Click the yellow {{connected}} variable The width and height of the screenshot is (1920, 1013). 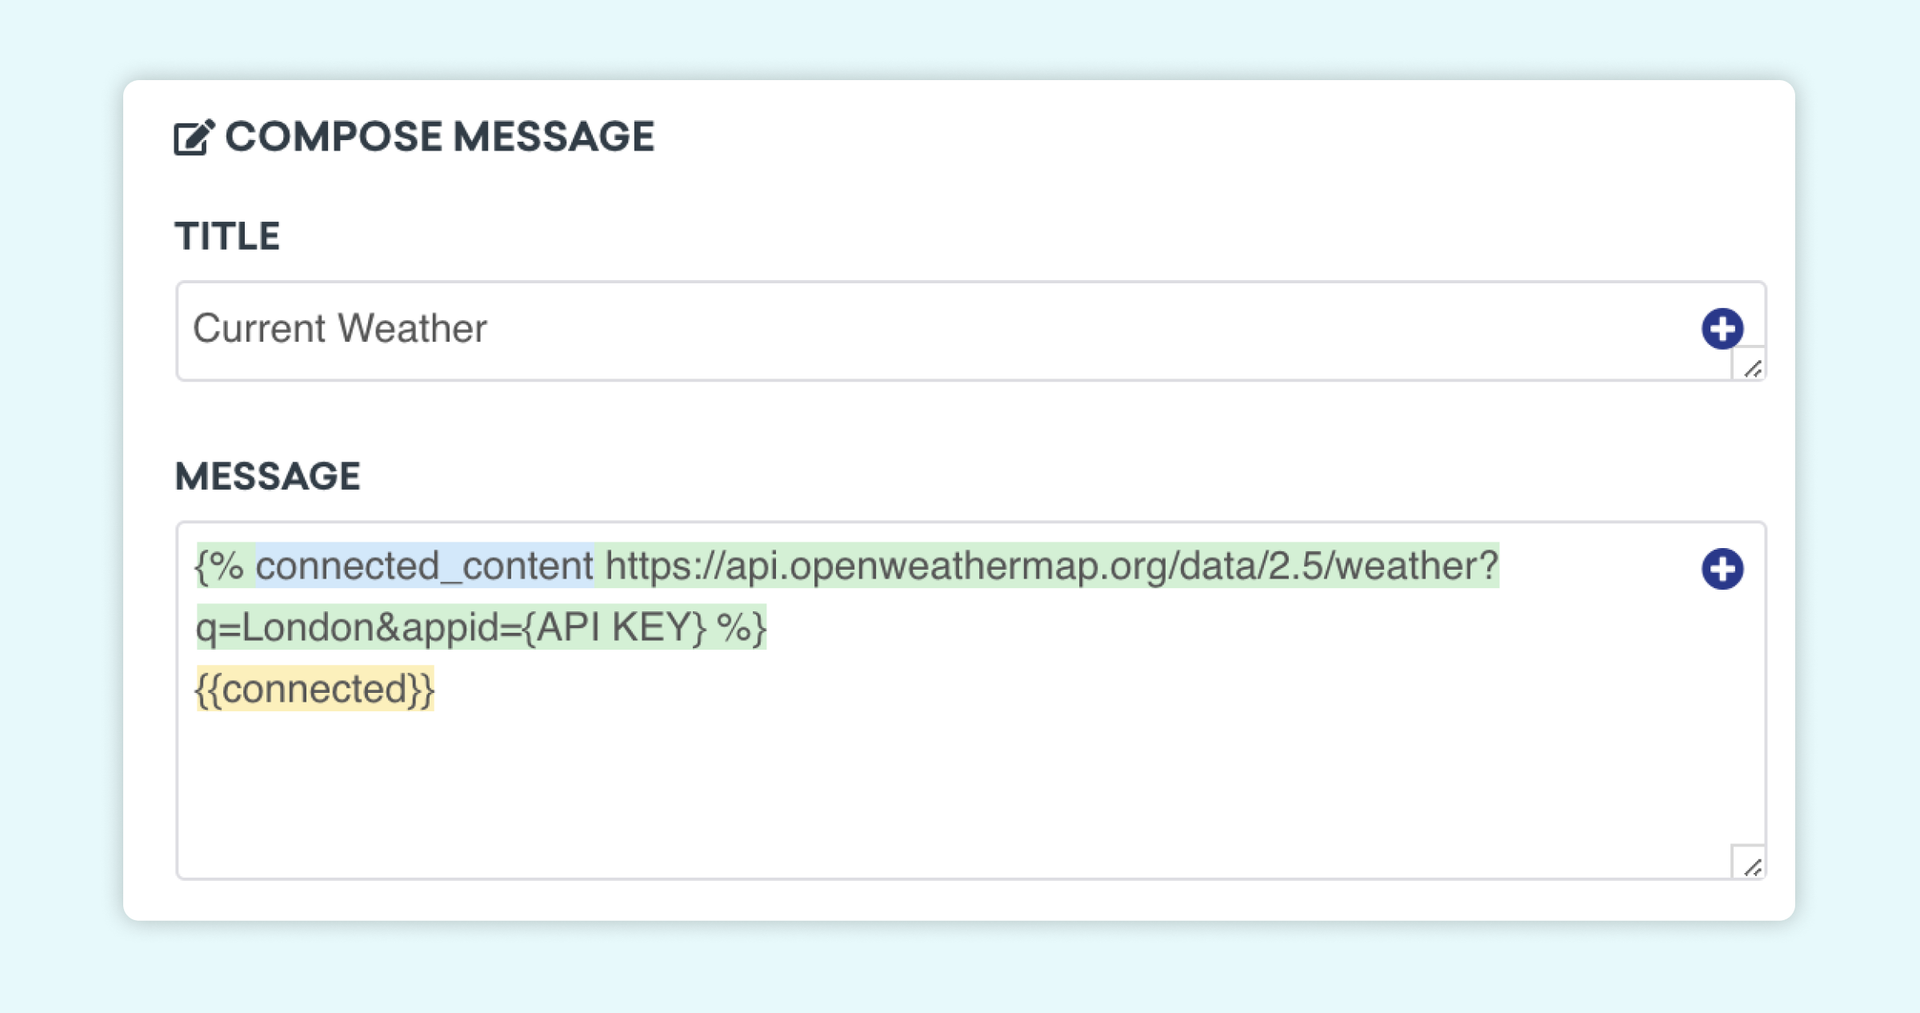pyautogui.click(x=315, y=689)
